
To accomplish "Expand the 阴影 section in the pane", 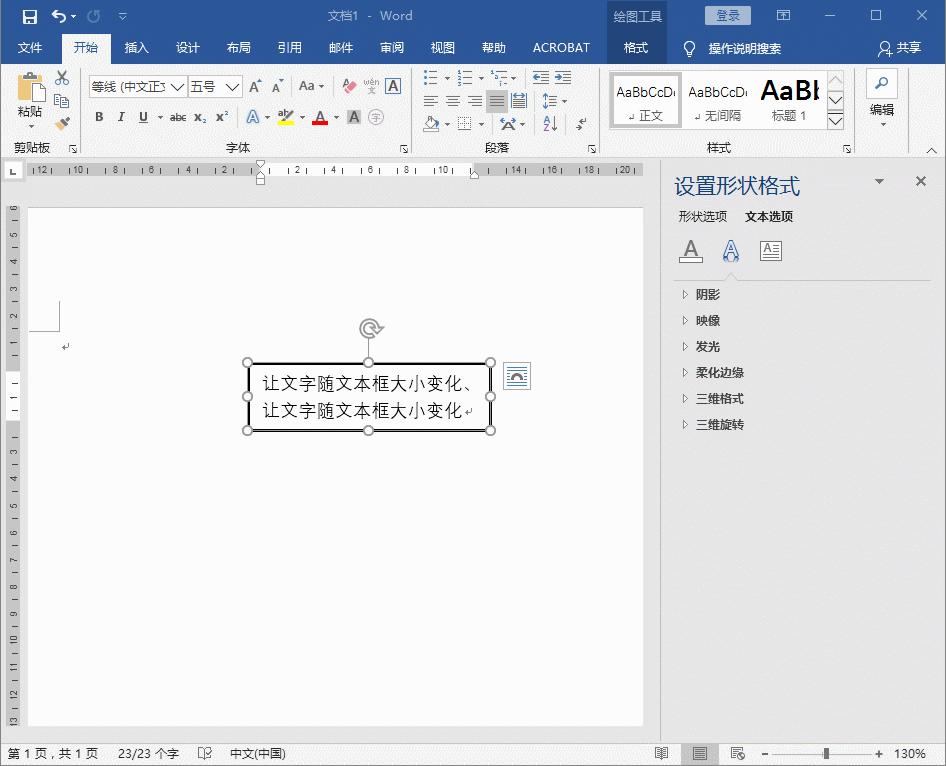I will click(x=706, y=294).
